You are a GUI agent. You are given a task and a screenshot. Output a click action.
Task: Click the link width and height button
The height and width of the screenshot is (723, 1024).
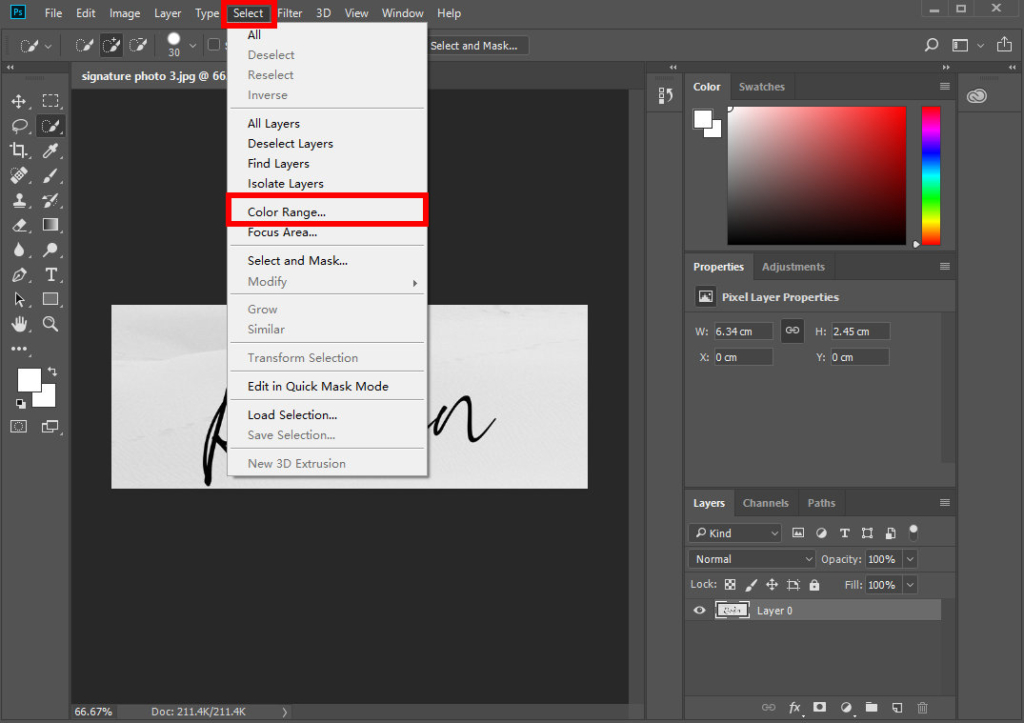click(x=792, y=330)
